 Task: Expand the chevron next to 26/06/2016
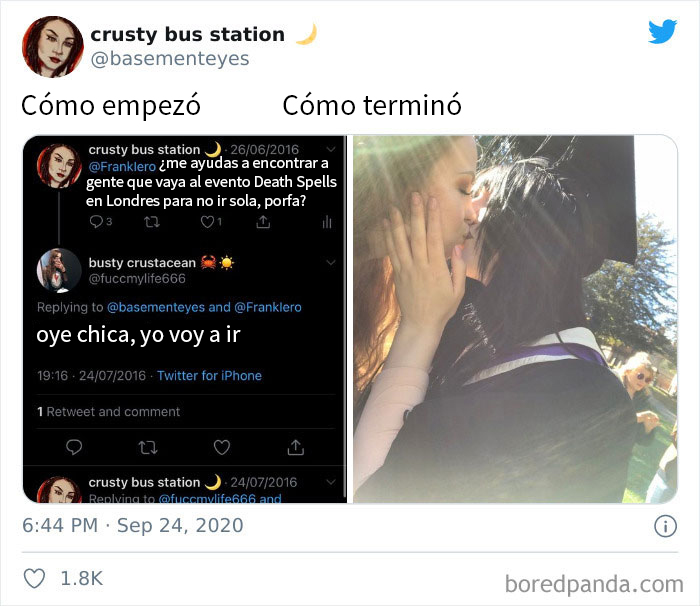pos(331,149)
